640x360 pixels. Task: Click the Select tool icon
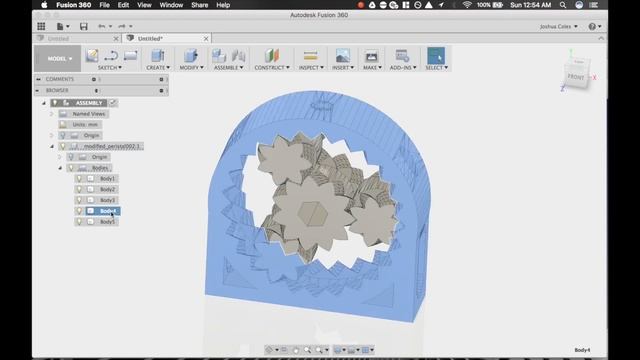coord(436,56)
